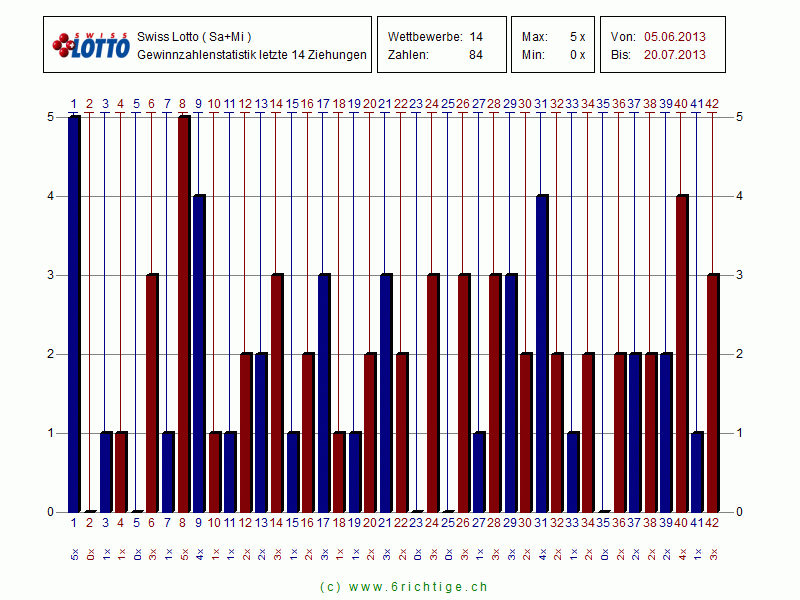Click the end date 20.07.2013
The image size is (800, 600).
tap(674, 55)
